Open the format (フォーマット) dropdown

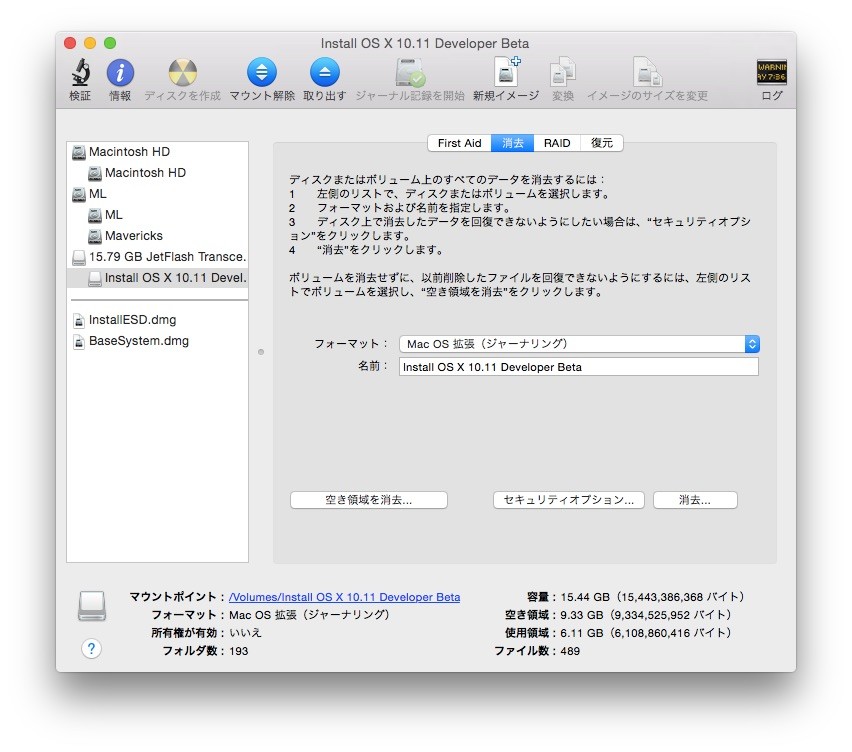[579, 344]
